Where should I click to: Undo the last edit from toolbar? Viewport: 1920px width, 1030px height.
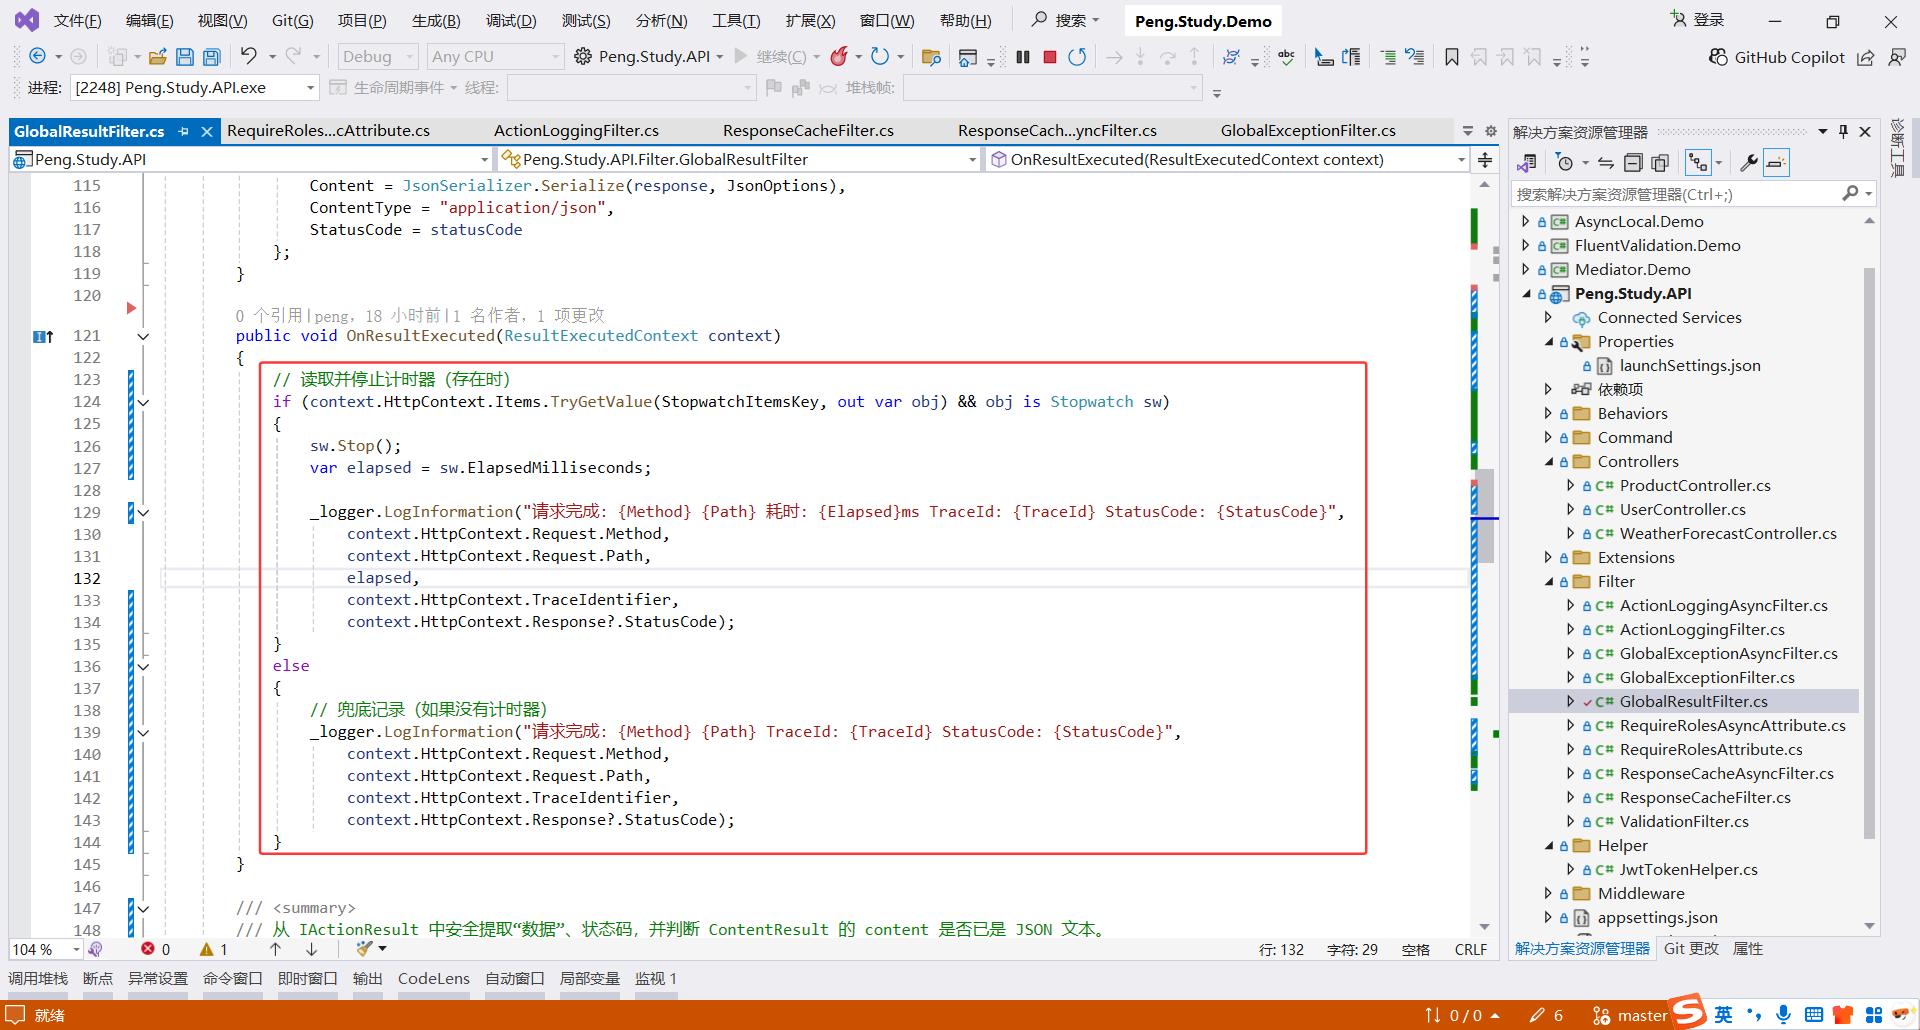pos(248,56)
